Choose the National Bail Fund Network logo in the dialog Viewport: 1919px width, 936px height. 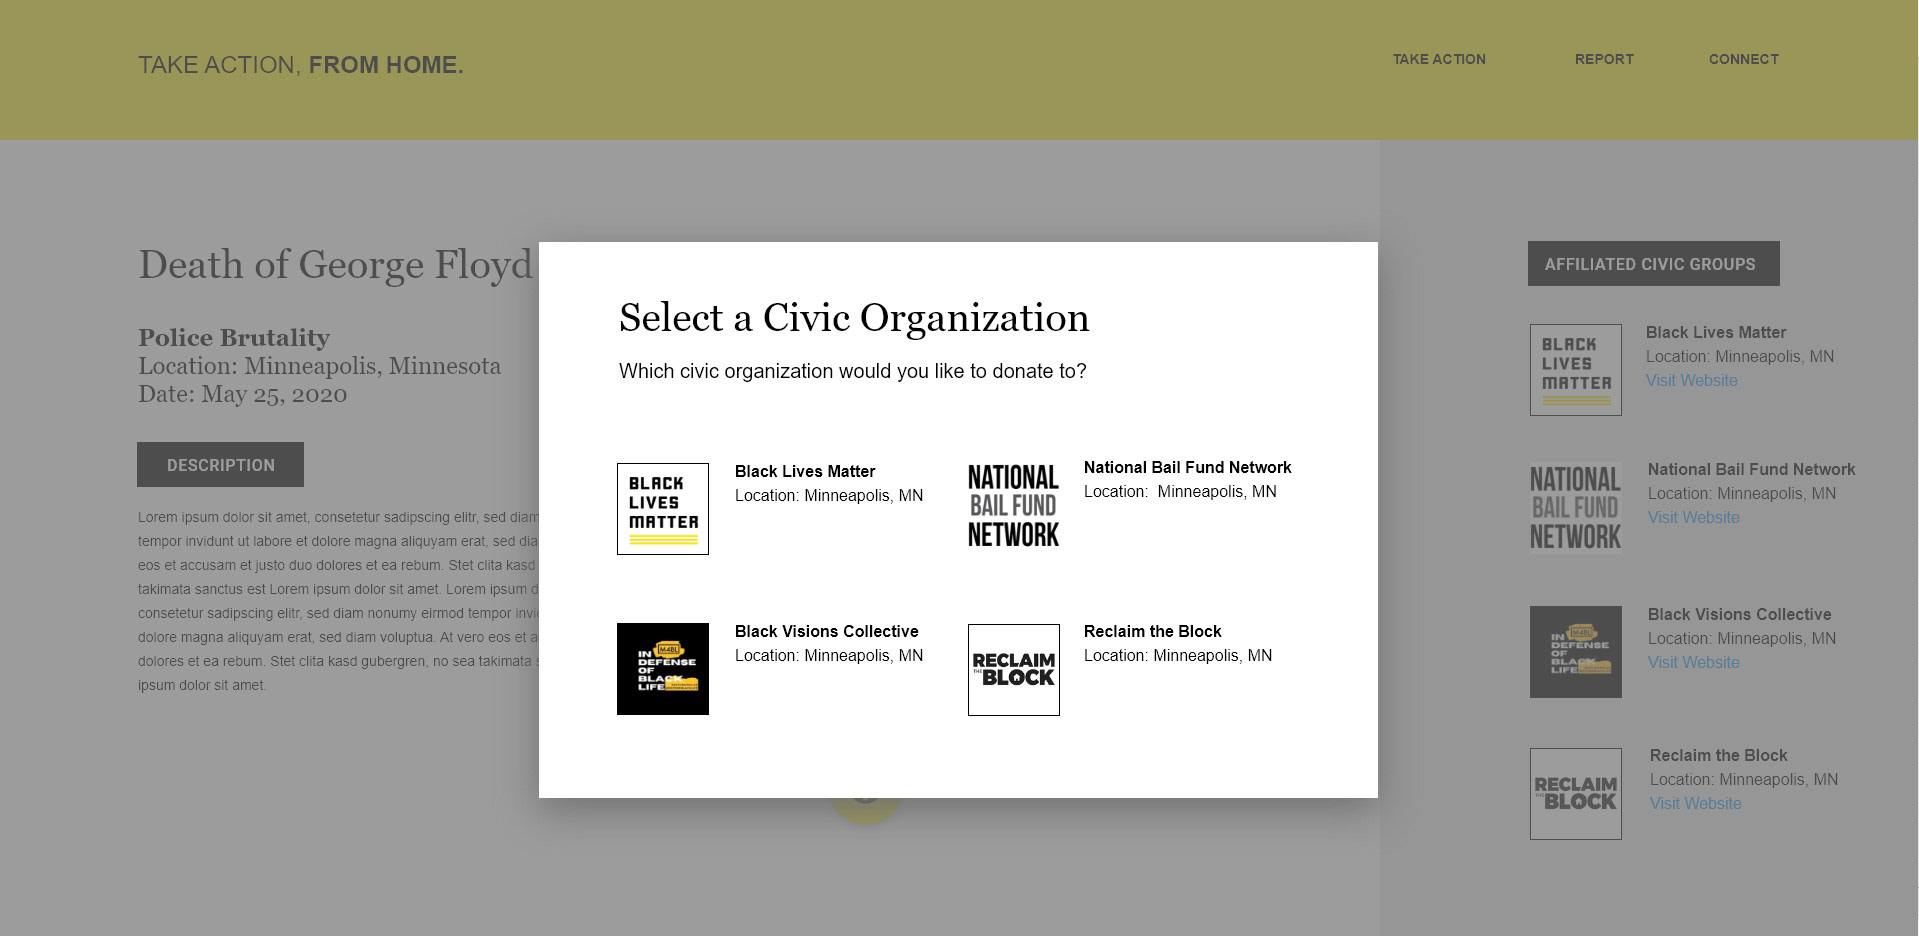pos(1013,506)
